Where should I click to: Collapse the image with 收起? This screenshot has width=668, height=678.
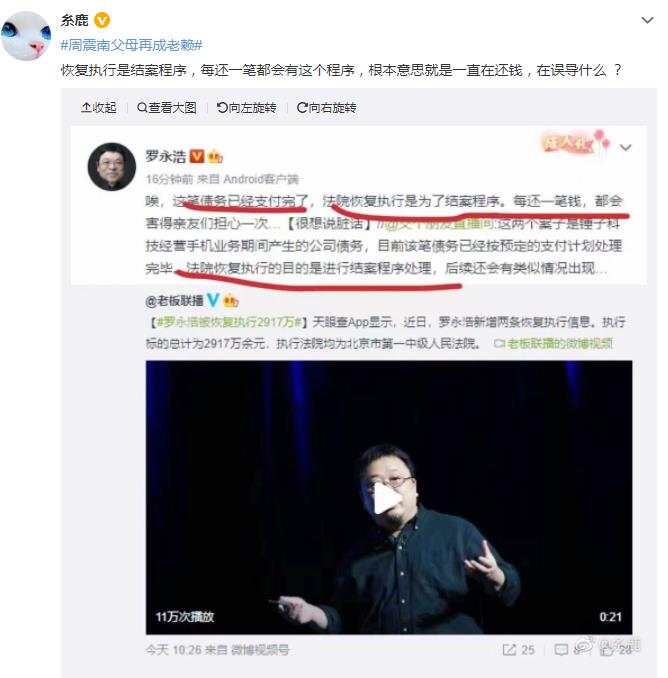pyautogui.click(x=99, y=107)
